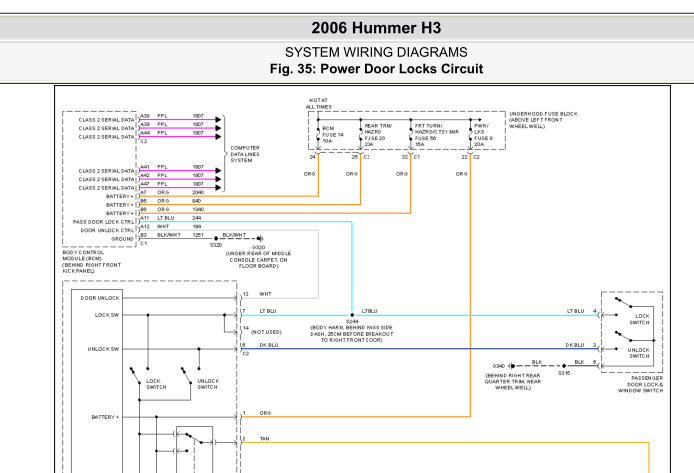Click circuit number "1340"
Viewport: 694px width, 473px height.
(x=198, y=209)
